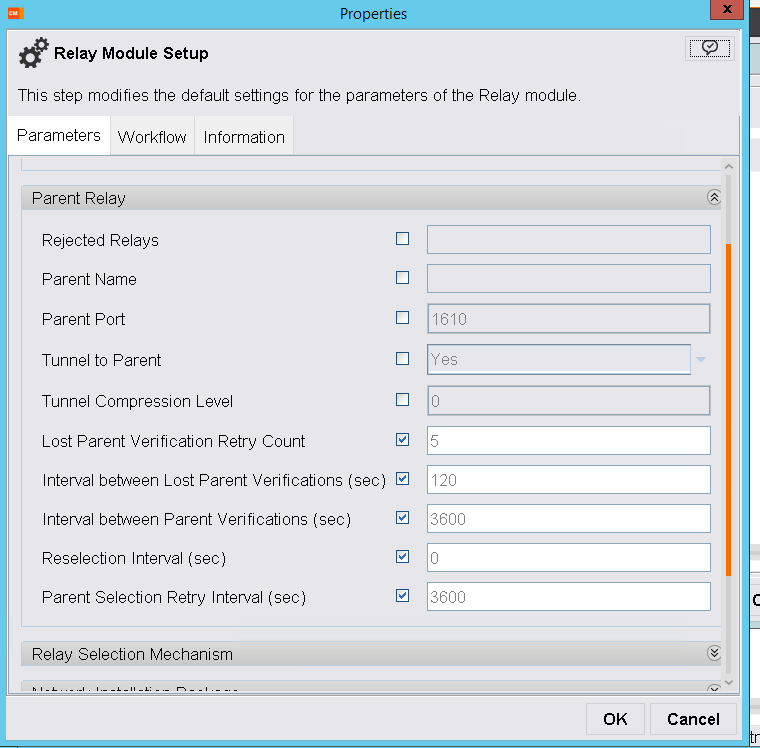Click the orange vertical scrollbar thumb

click(x=728, y=410)
